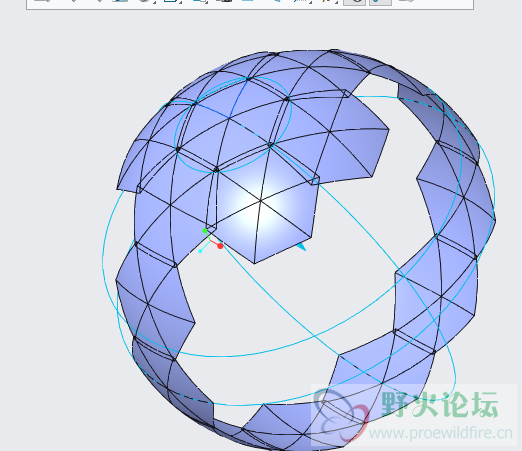
Task: Select the red point of coordinate triad
Action: pyautogui.click(x=220, y=246)
